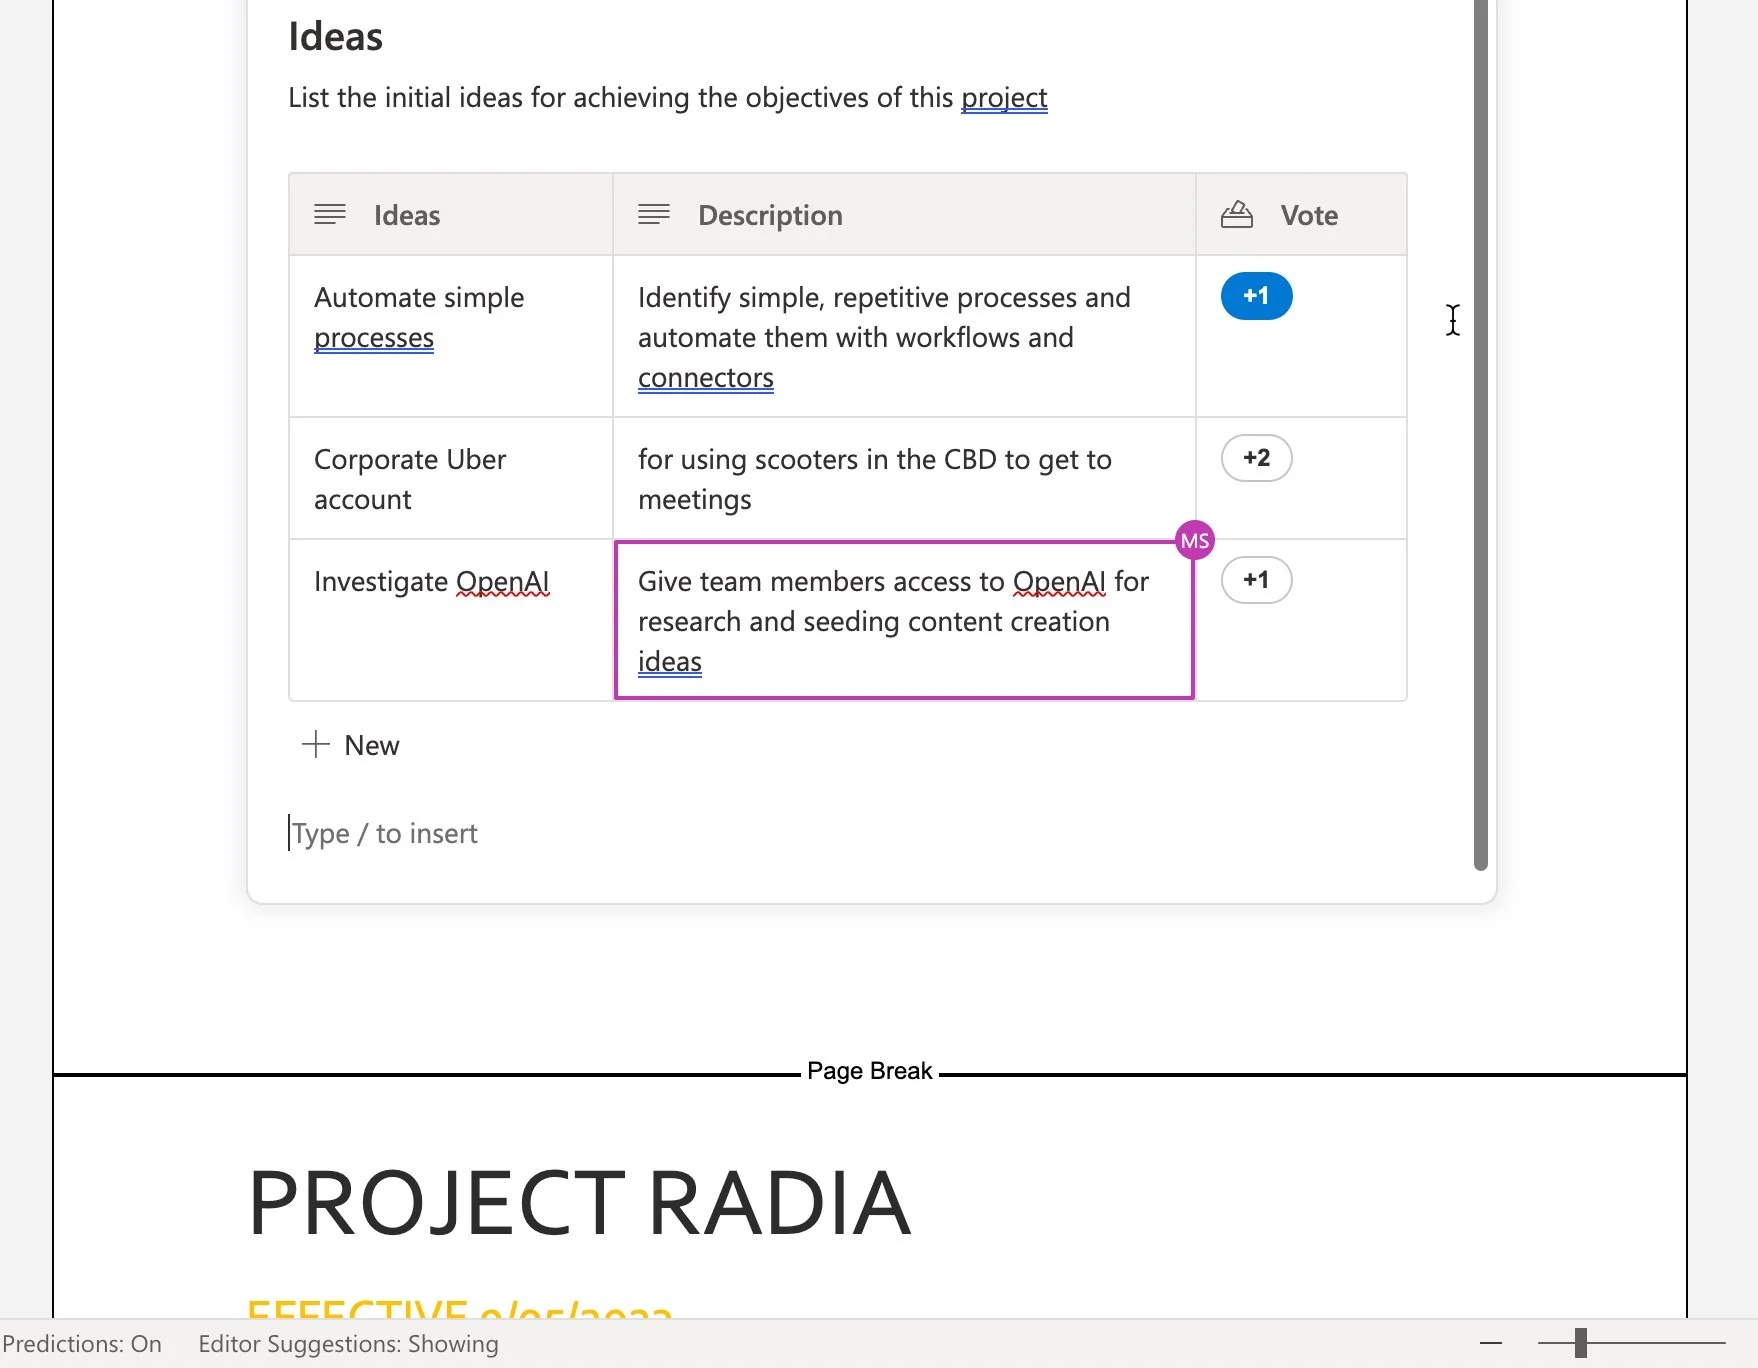Toggle Editor Suggestions visibility in status bar
This screenshot has height=1368, width=1758.
(x=349, y=1344)
